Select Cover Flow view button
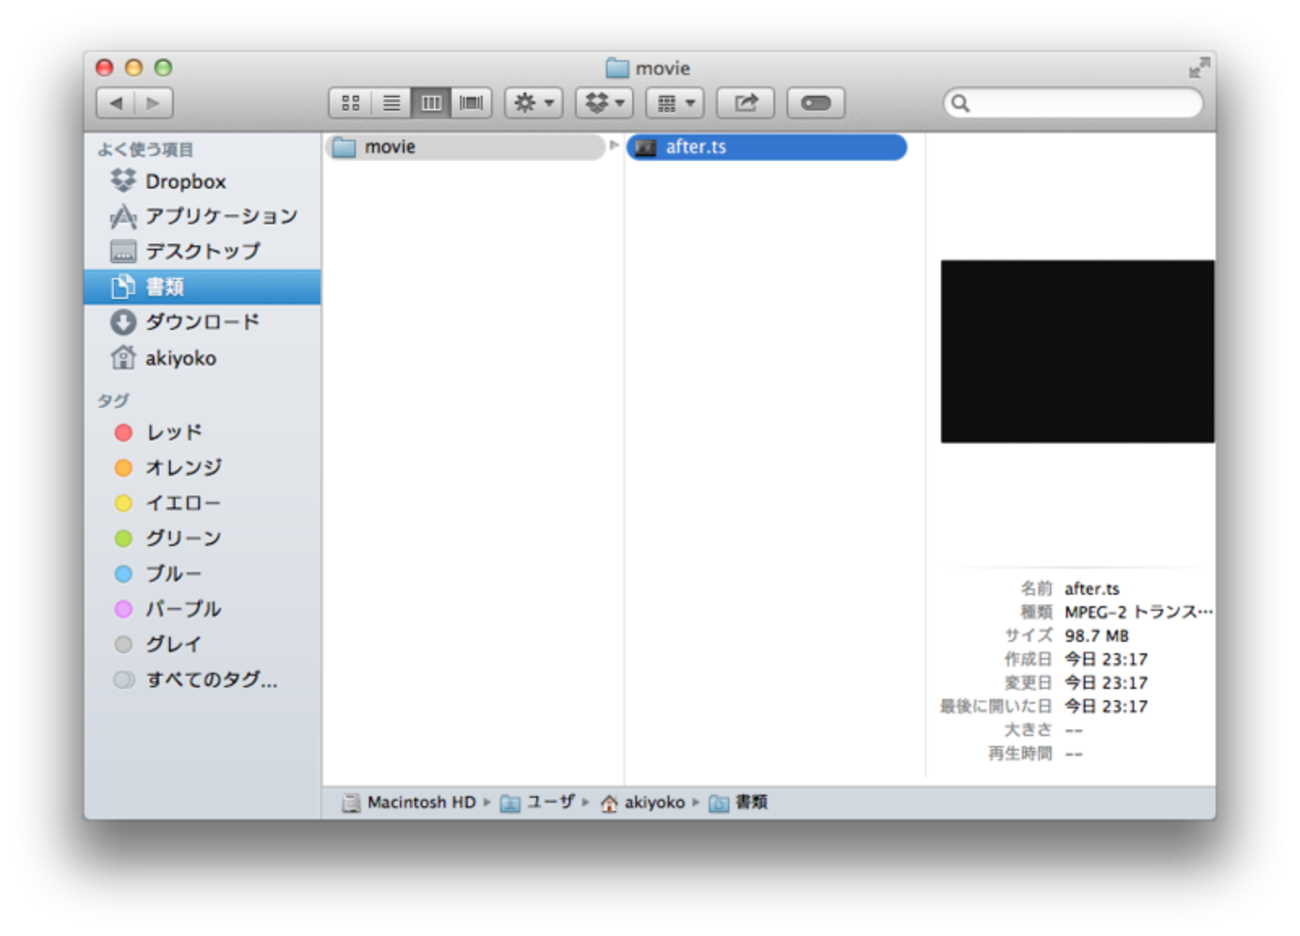Image resolution: width=1300 pixels, height=936 pixels. point(471,103)
